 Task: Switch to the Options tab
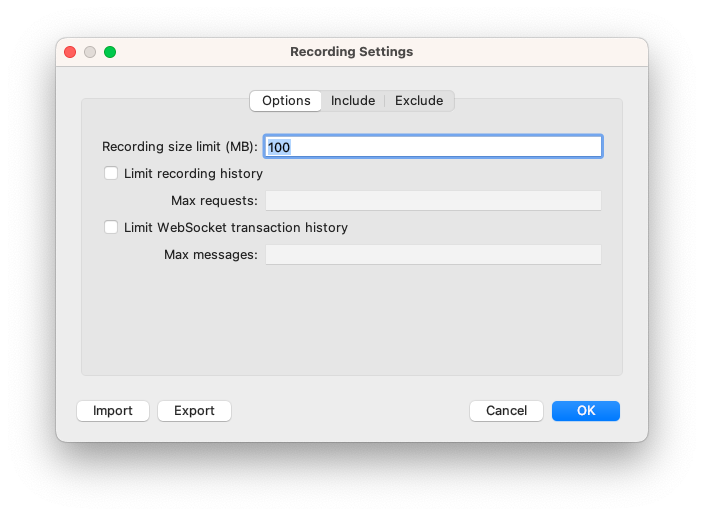pos(286,101)
